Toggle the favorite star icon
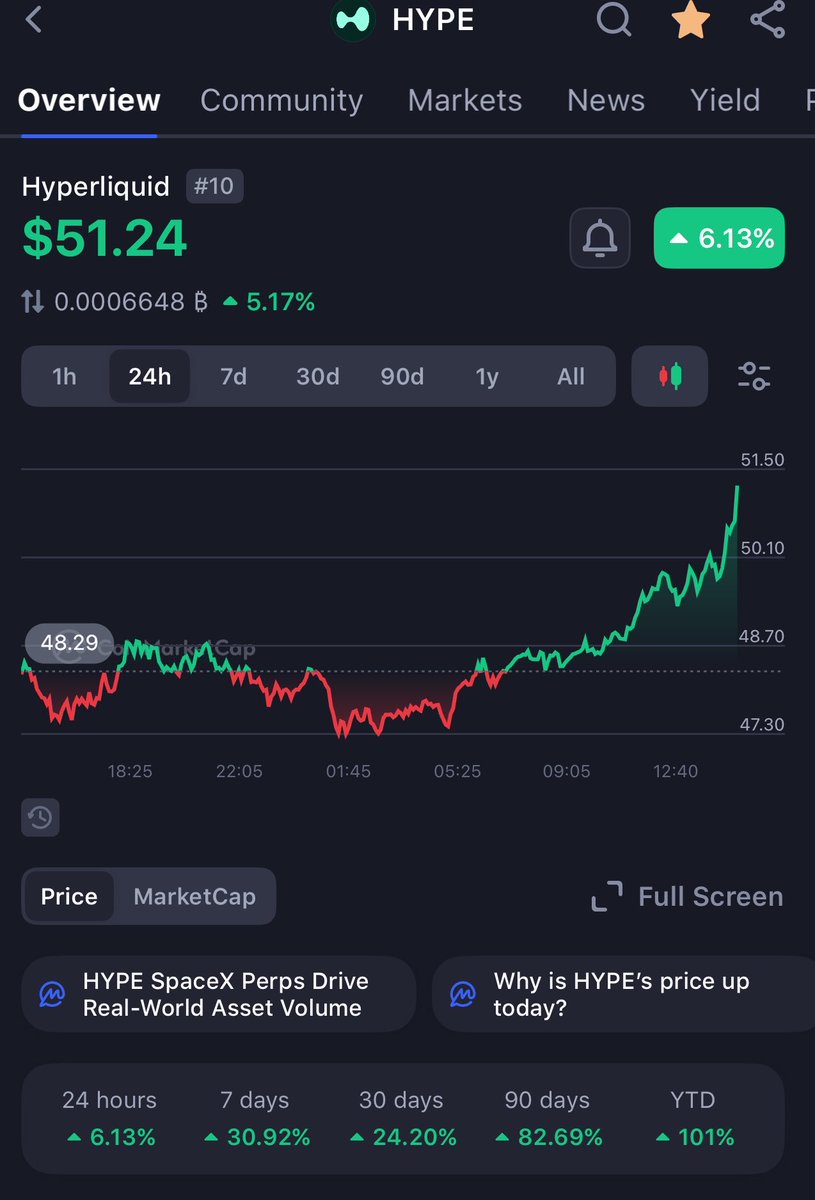Viewport: 815px width, 1200px height. coord(690,20)
